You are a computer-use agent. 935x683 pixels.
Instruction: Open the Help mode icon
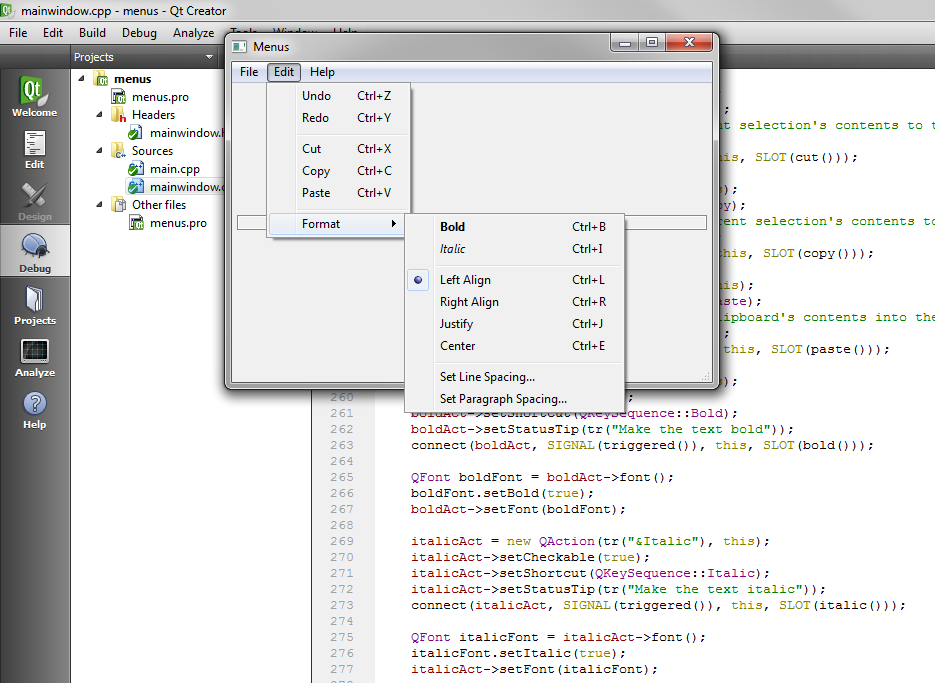tap(34, 409)
